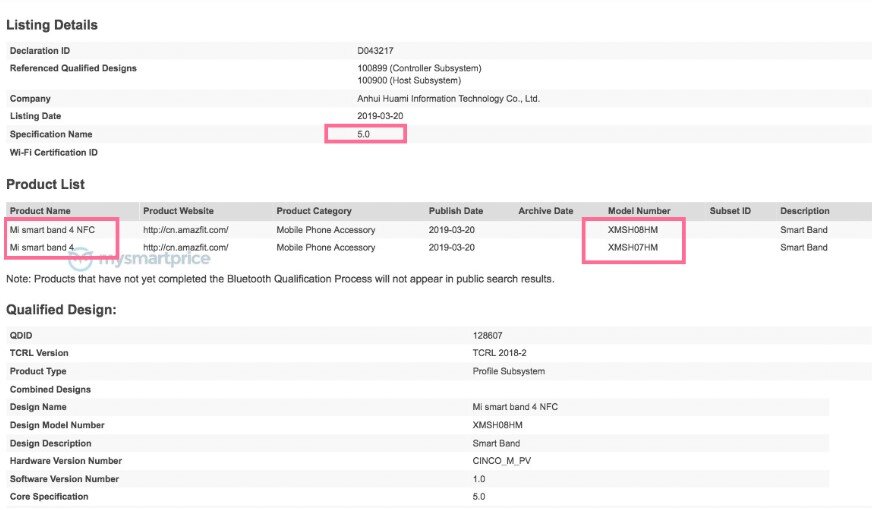Click the Product Category column header
Image resolution: width=872 pixels, height=510 pixels.
[314, 211]
